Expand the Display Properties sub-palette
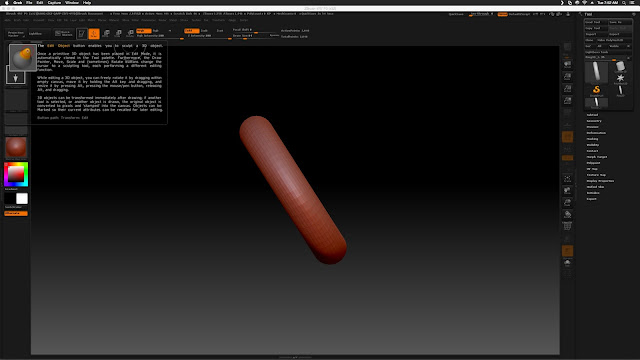This screenshot has width=640, height=360. (x=600, y=181)
